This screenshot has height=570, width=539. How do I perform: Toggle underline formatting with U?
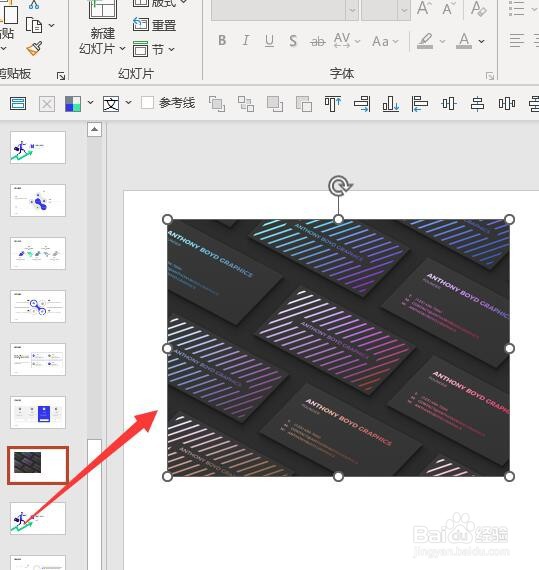click(x=269, y=41)
